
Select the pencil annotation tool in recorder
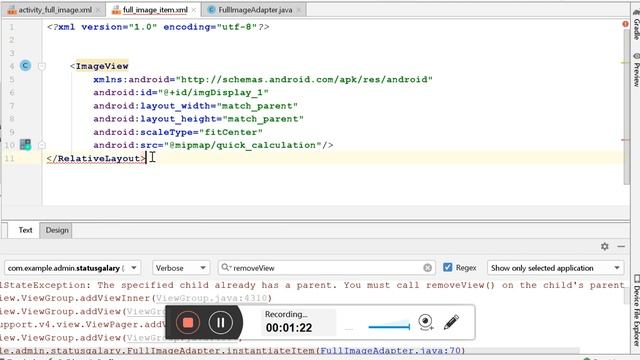pyautogui.click(x=451, y=322)
